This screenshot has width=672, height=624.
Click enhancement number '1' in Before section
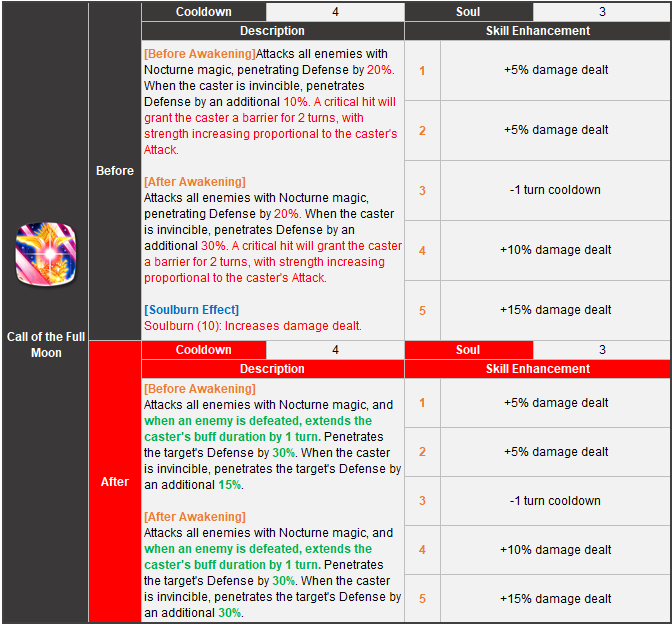coord(422,70)
